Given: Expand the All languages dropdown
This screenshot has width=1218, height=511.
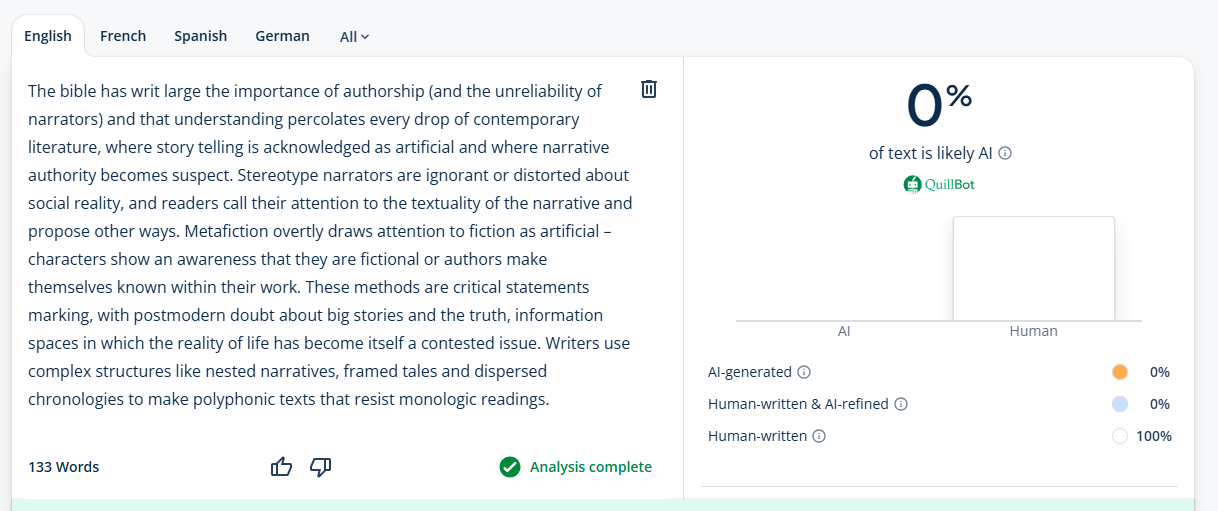Looking at the screenshot, I should [x=354, y=37].
